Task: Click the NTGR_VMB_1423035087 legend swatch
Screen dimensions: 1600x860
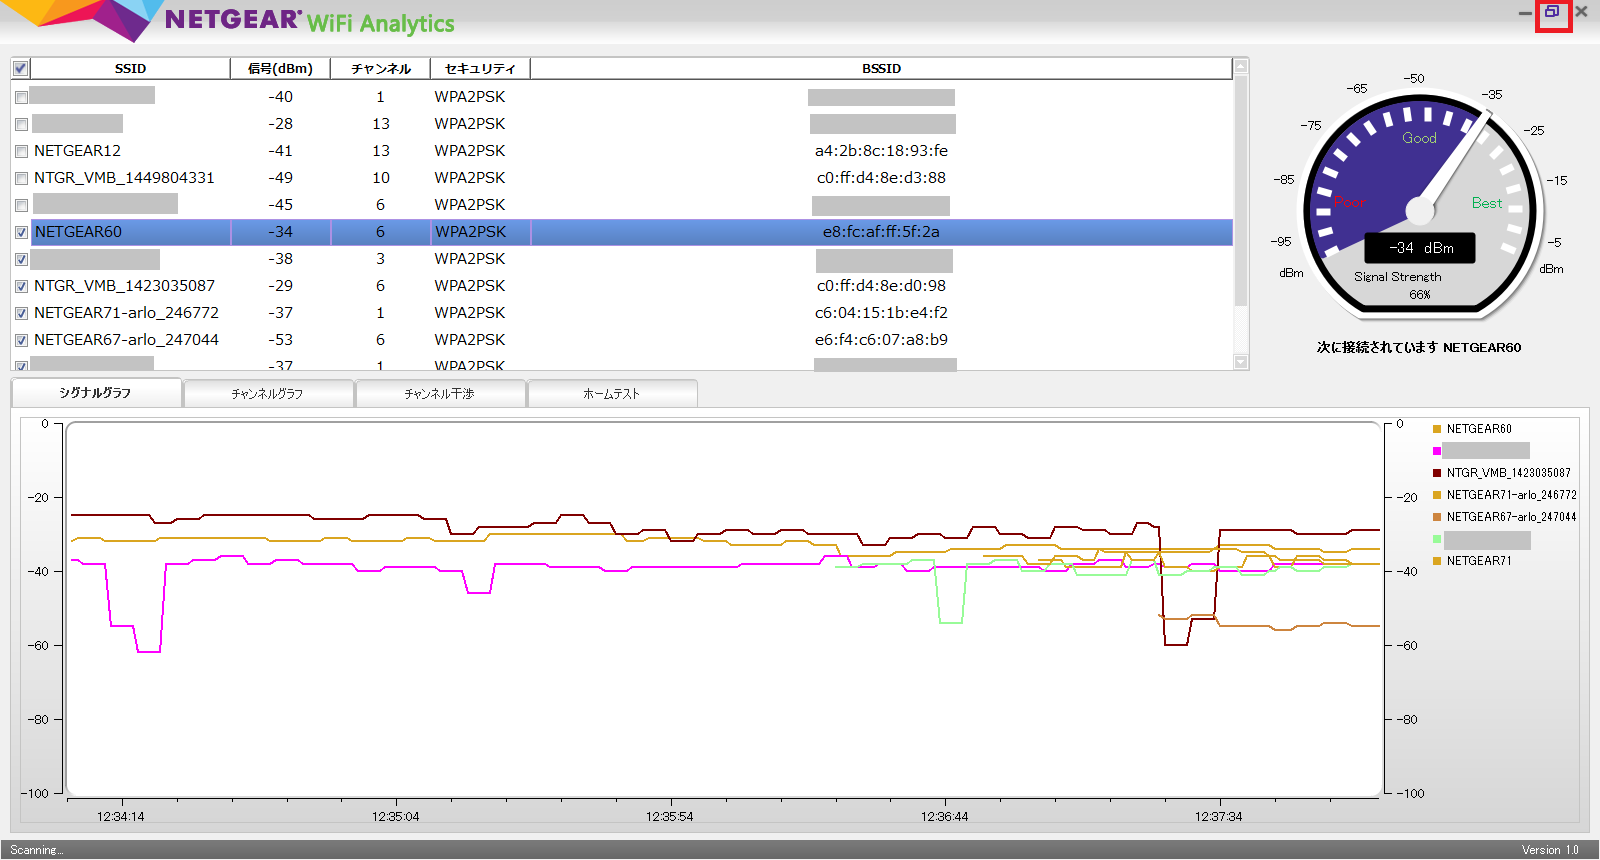Action: coord(1437,473)
